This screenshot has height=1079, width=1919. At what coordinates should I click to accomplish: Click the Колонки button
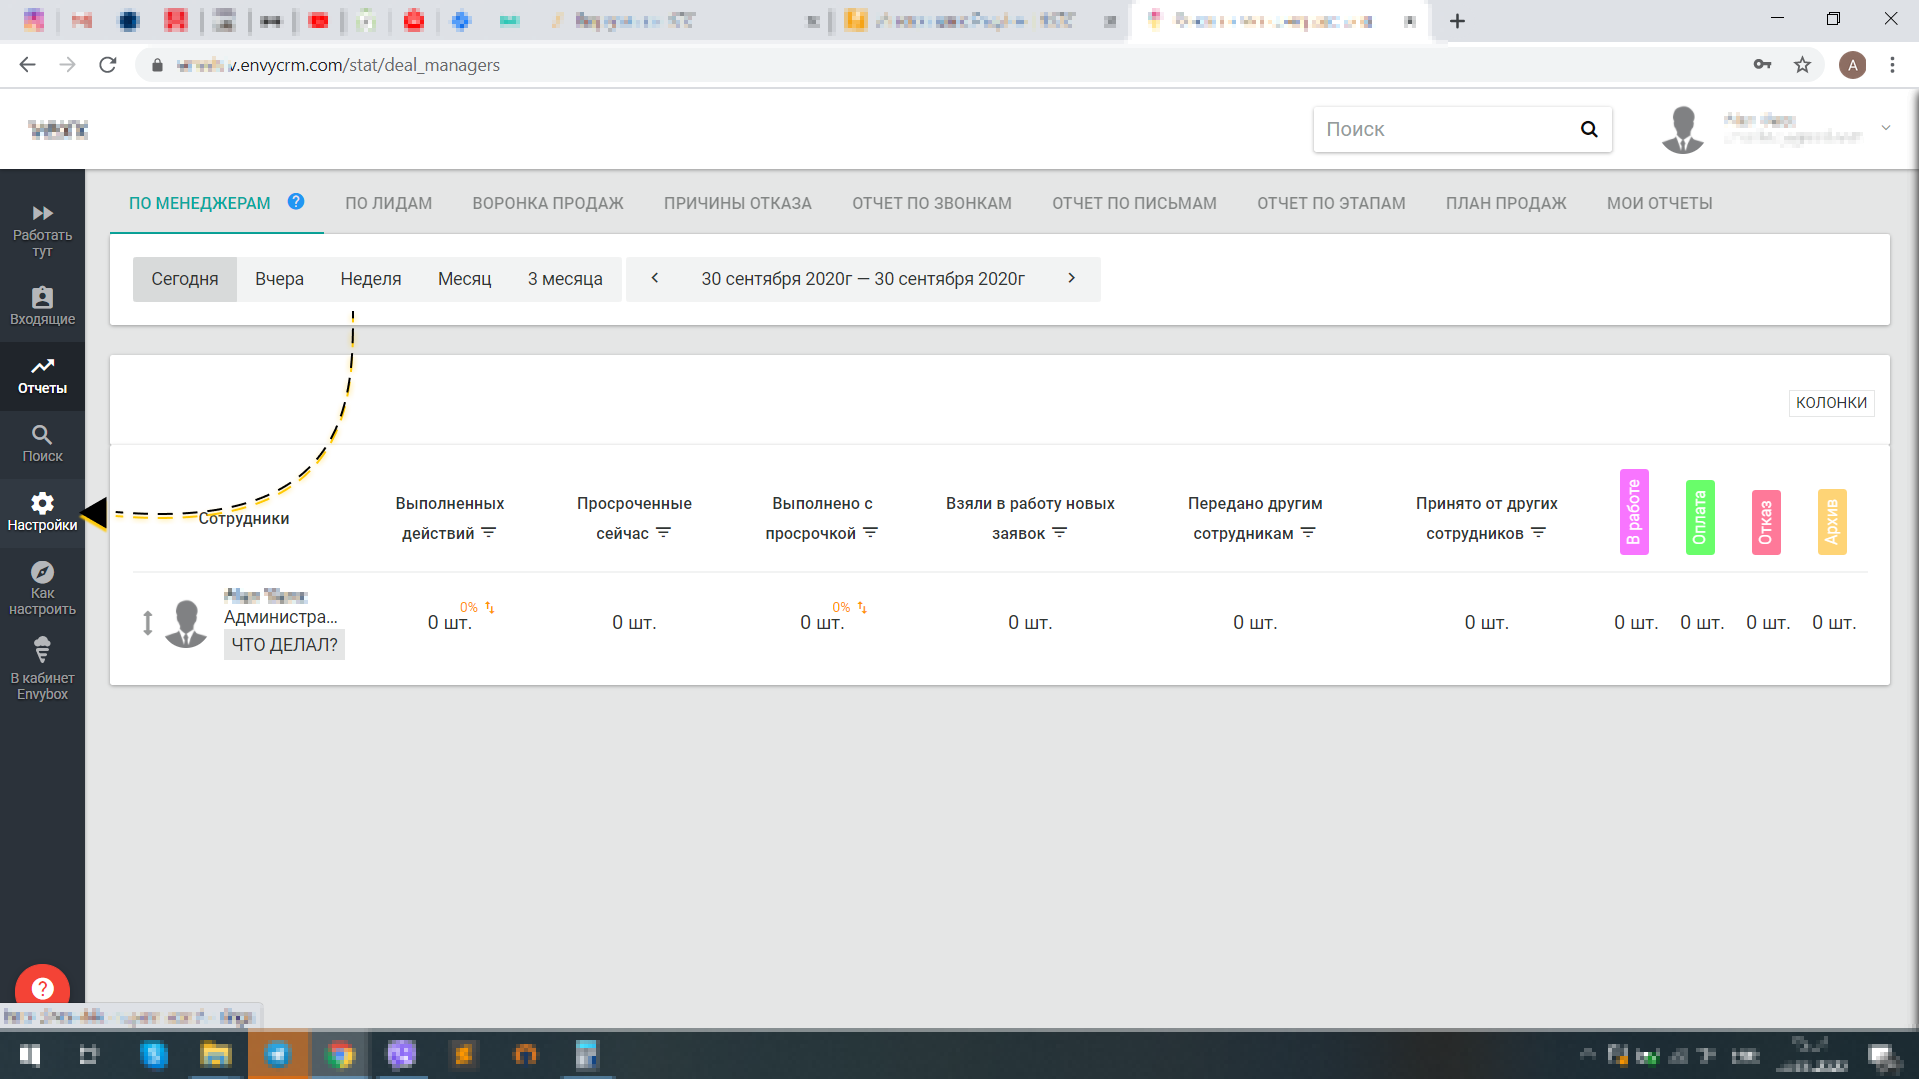click(1830, 402)
